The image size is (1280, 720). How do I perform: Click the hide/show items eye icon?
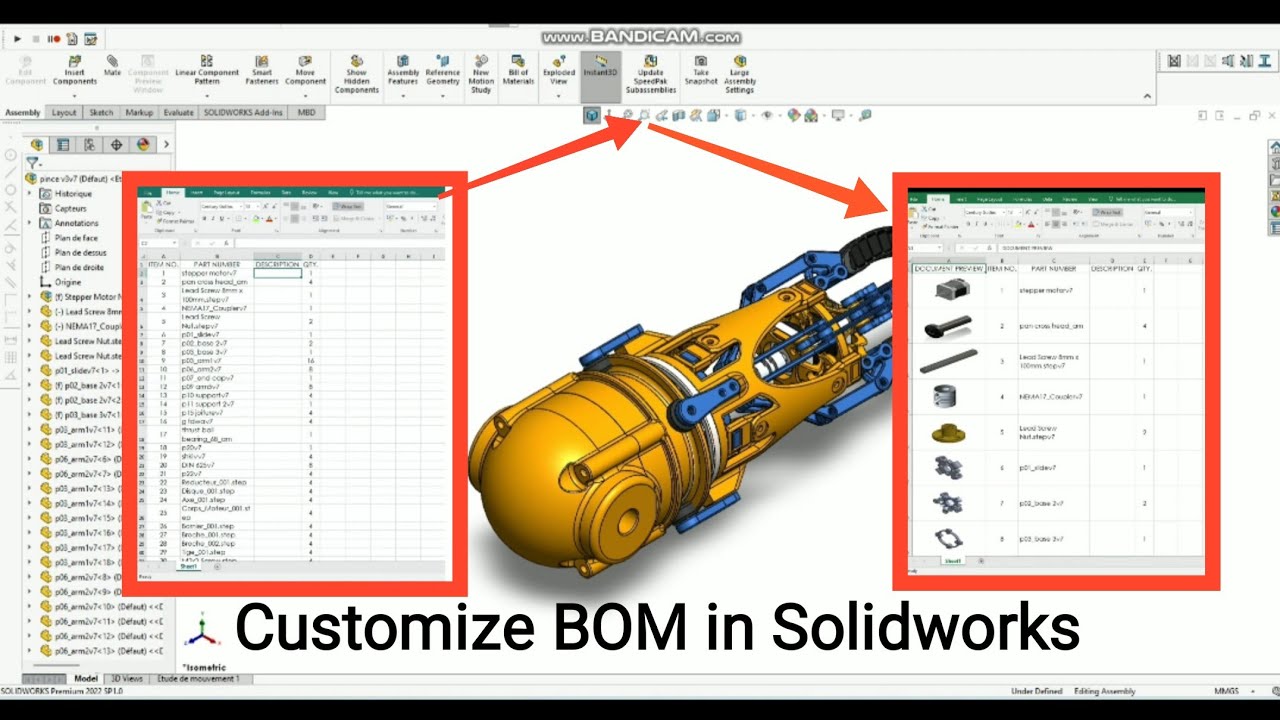pyautogui.click(x=767, y=115)
